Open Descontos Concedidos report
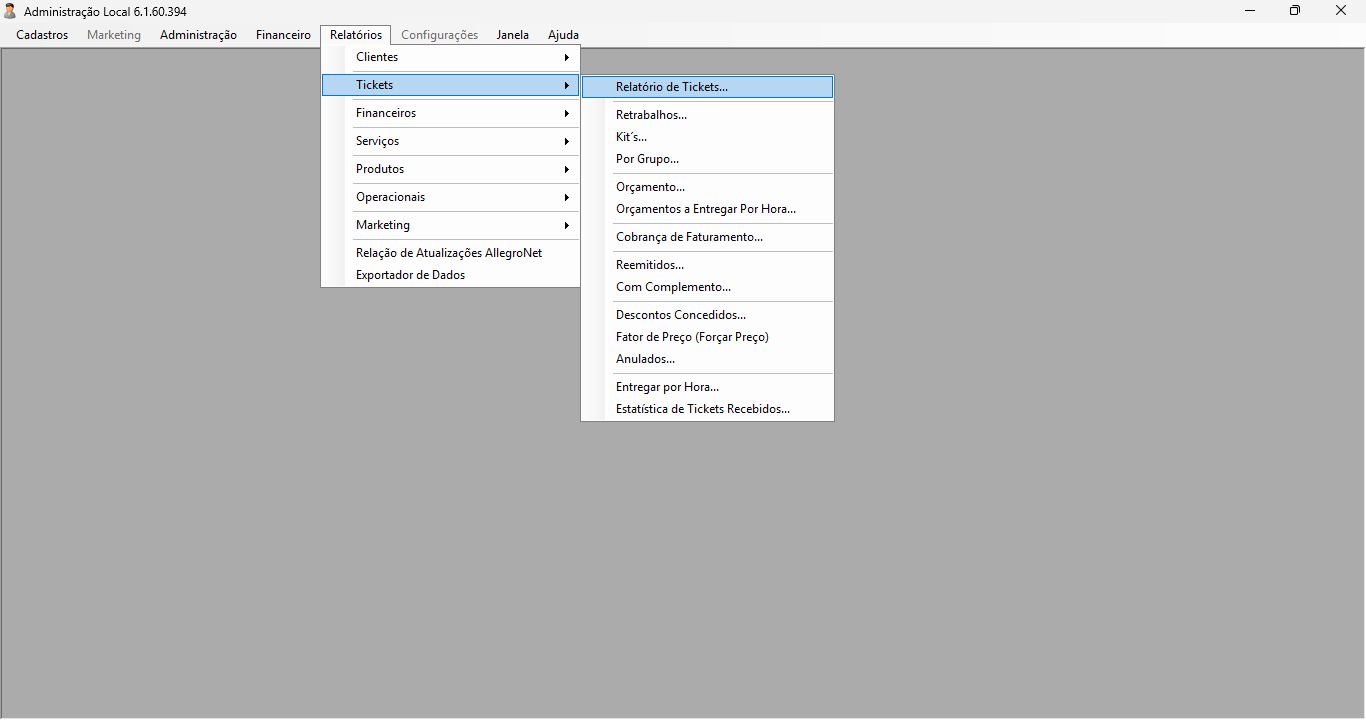Viewport: 1366px width, 720px height. 707,315
